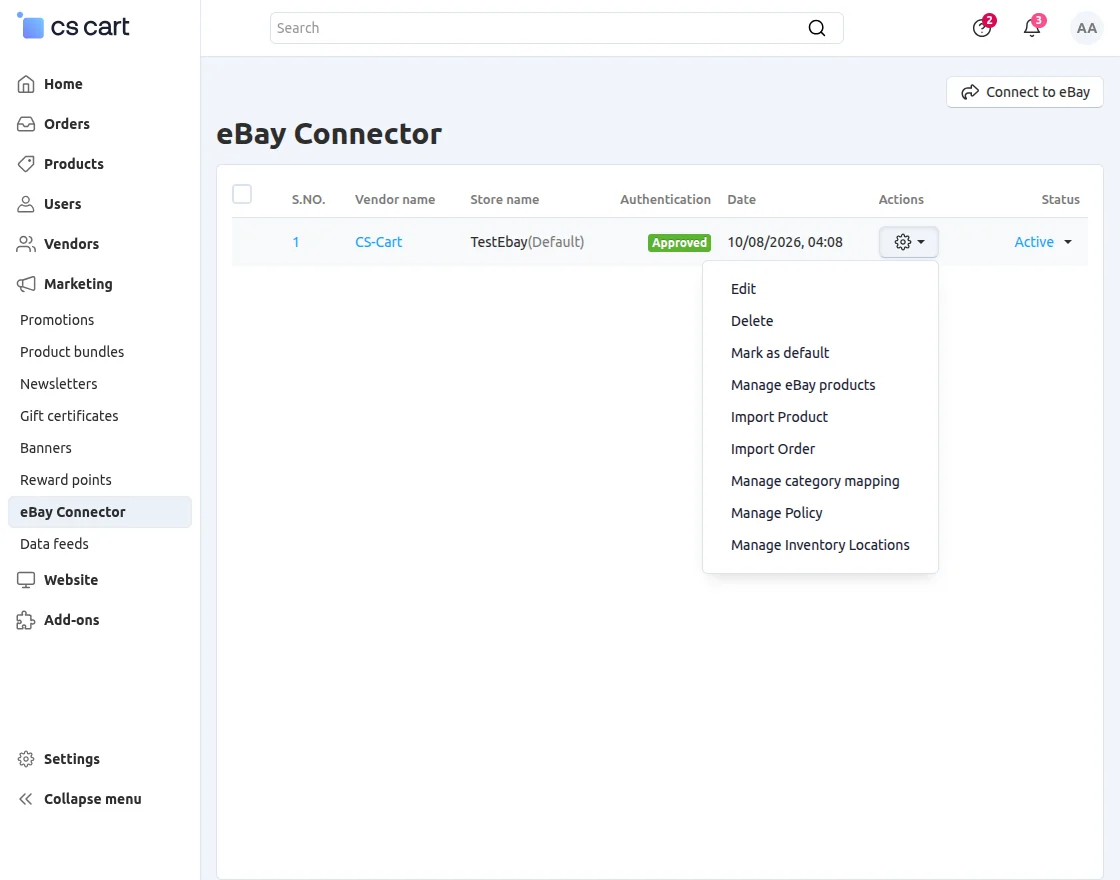Click the Settings gear icon in sidebar
1120x880 pixels.
(x=26, y=759)
